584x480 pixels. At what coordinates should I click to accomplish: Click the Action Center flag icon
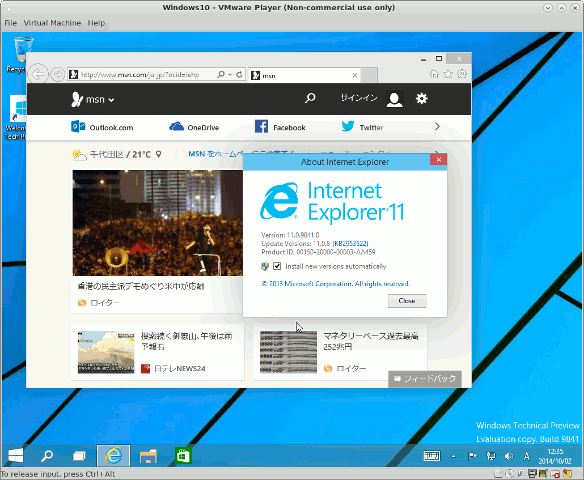[x=472, y=456]
